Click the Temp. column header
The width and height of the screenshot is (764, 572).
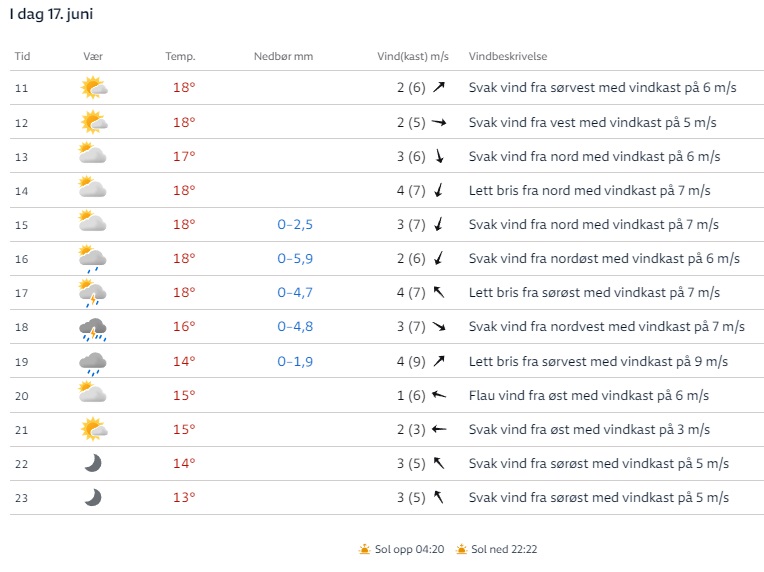click(180, 56)
